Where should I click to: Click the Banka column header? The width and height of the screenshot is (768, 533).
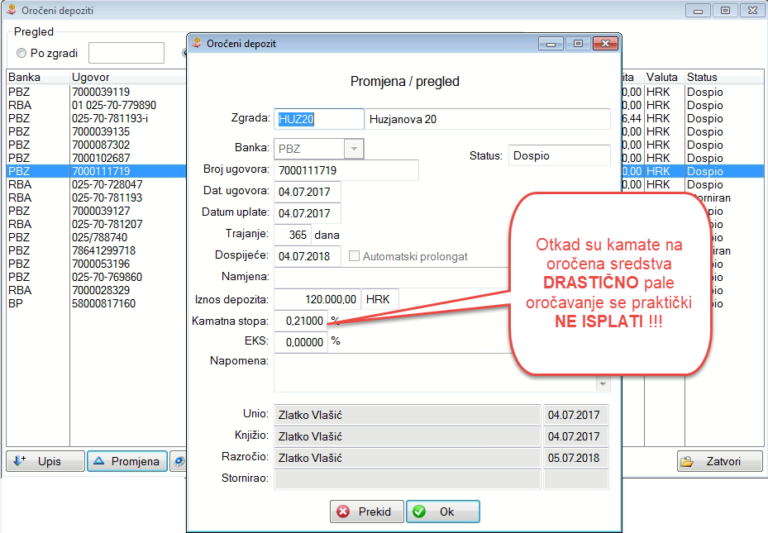(x=38, y=77)
